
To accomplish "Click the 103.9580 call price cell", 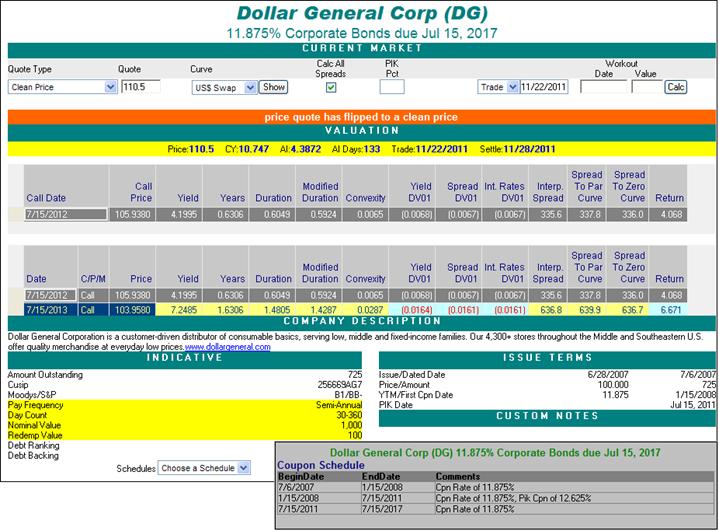I will 133,310.
